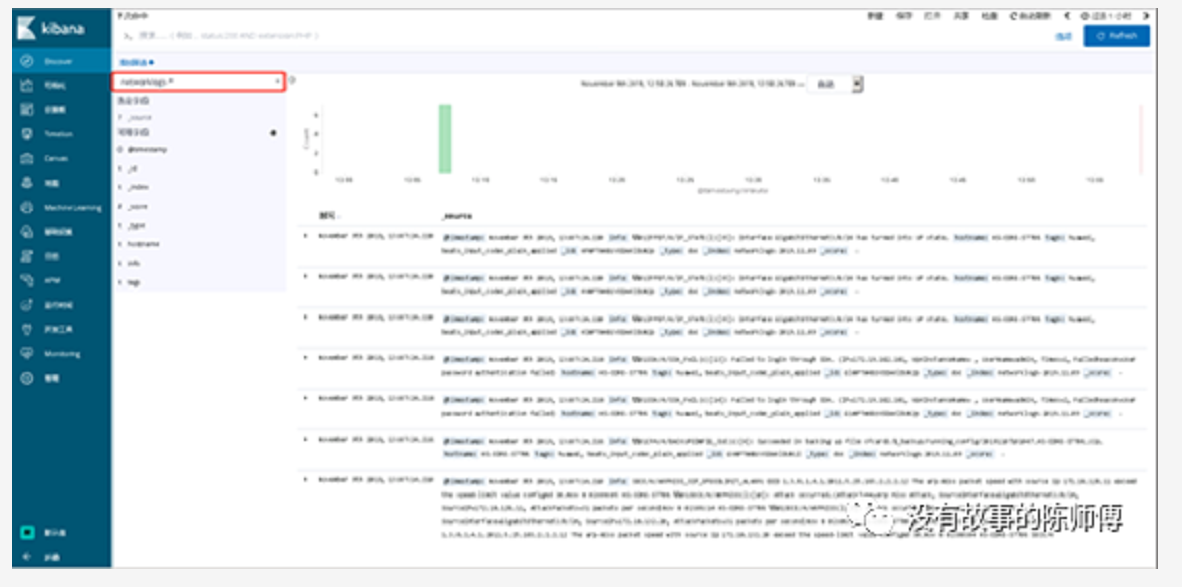Open the Last 1 hour time picker
This screenshot has width=1182, height=587.
[x=1107, y=16]
